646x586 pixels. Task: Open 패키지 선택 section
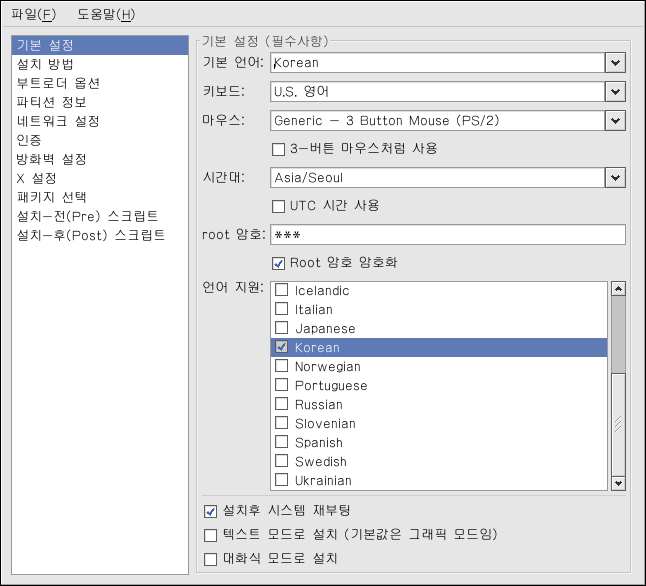click(51, 197)
